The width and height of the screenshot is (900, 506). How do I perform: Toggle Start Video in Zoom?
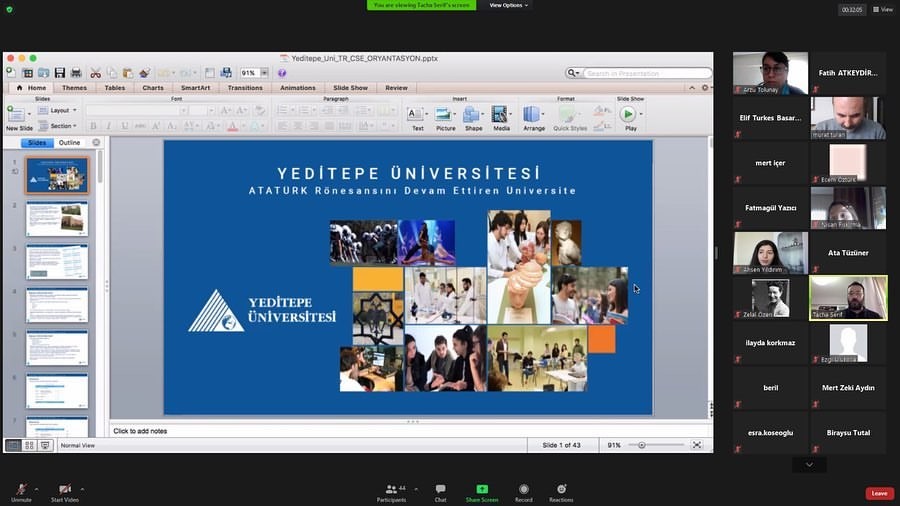(x=65, y=492)
